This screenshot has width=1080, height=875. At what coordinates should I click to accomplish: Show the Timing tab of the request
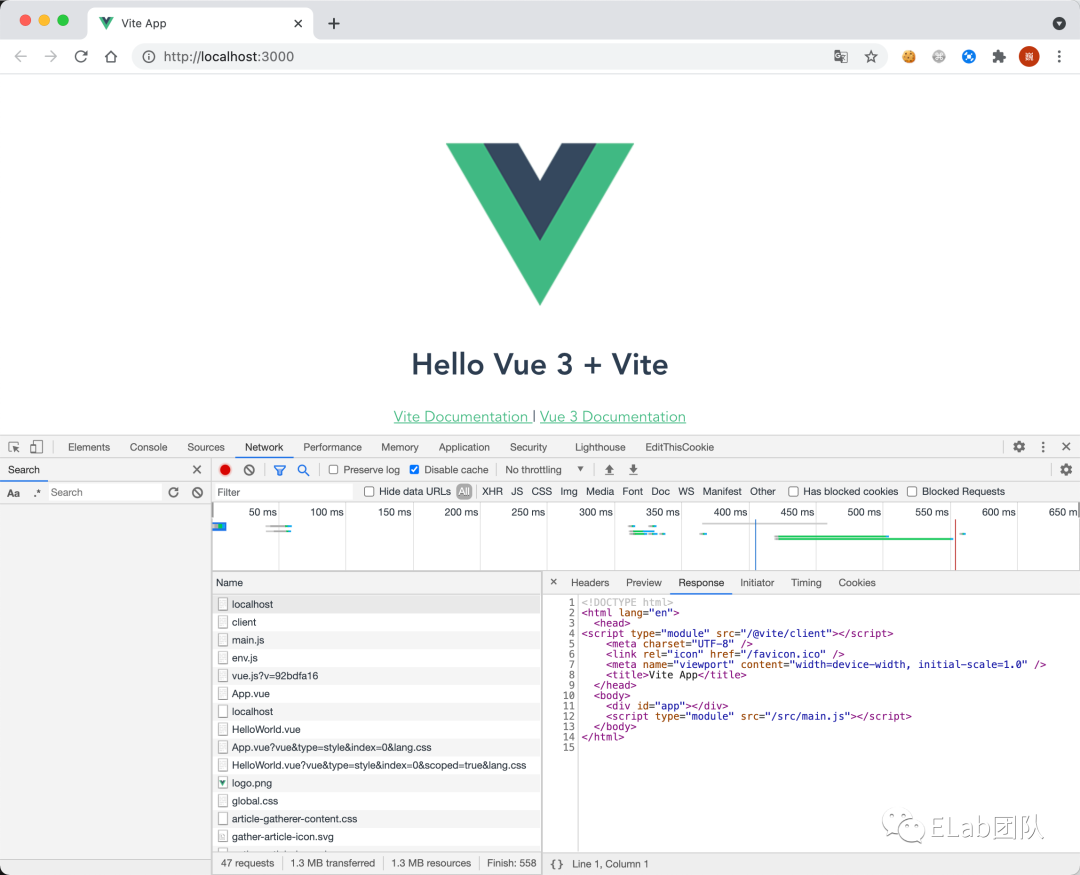coord(807,583)
